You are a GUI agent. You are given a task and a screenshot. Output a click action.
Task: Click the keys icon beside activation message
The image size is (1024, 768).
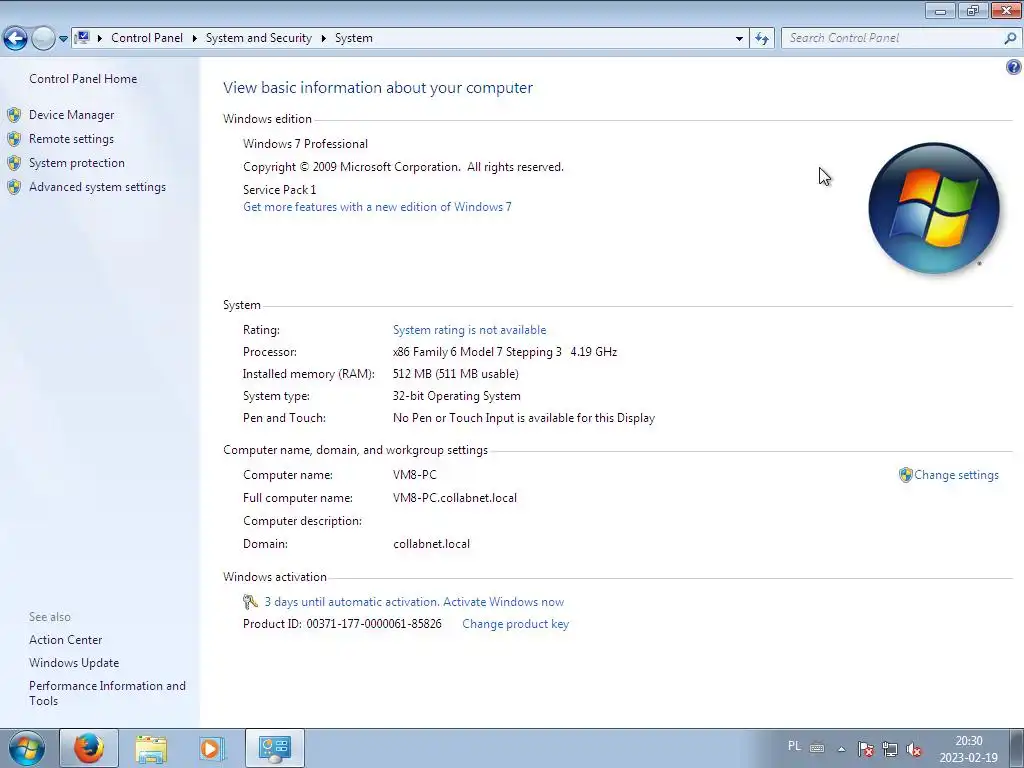[x=251, y=601]
